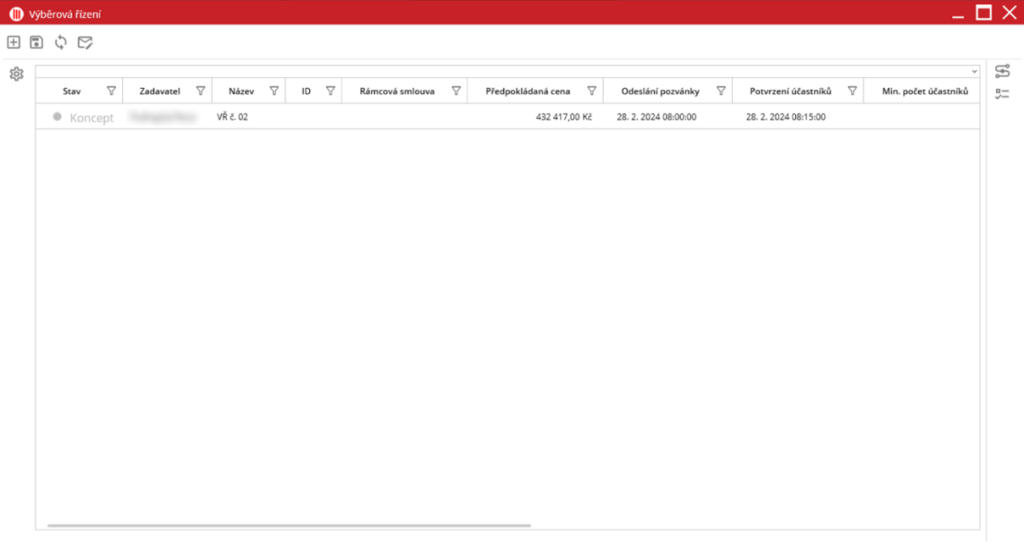Expand the dropdown arrow above the table
The width and height of the screenshot is (1024, 545).
click(x=974, y=72)
